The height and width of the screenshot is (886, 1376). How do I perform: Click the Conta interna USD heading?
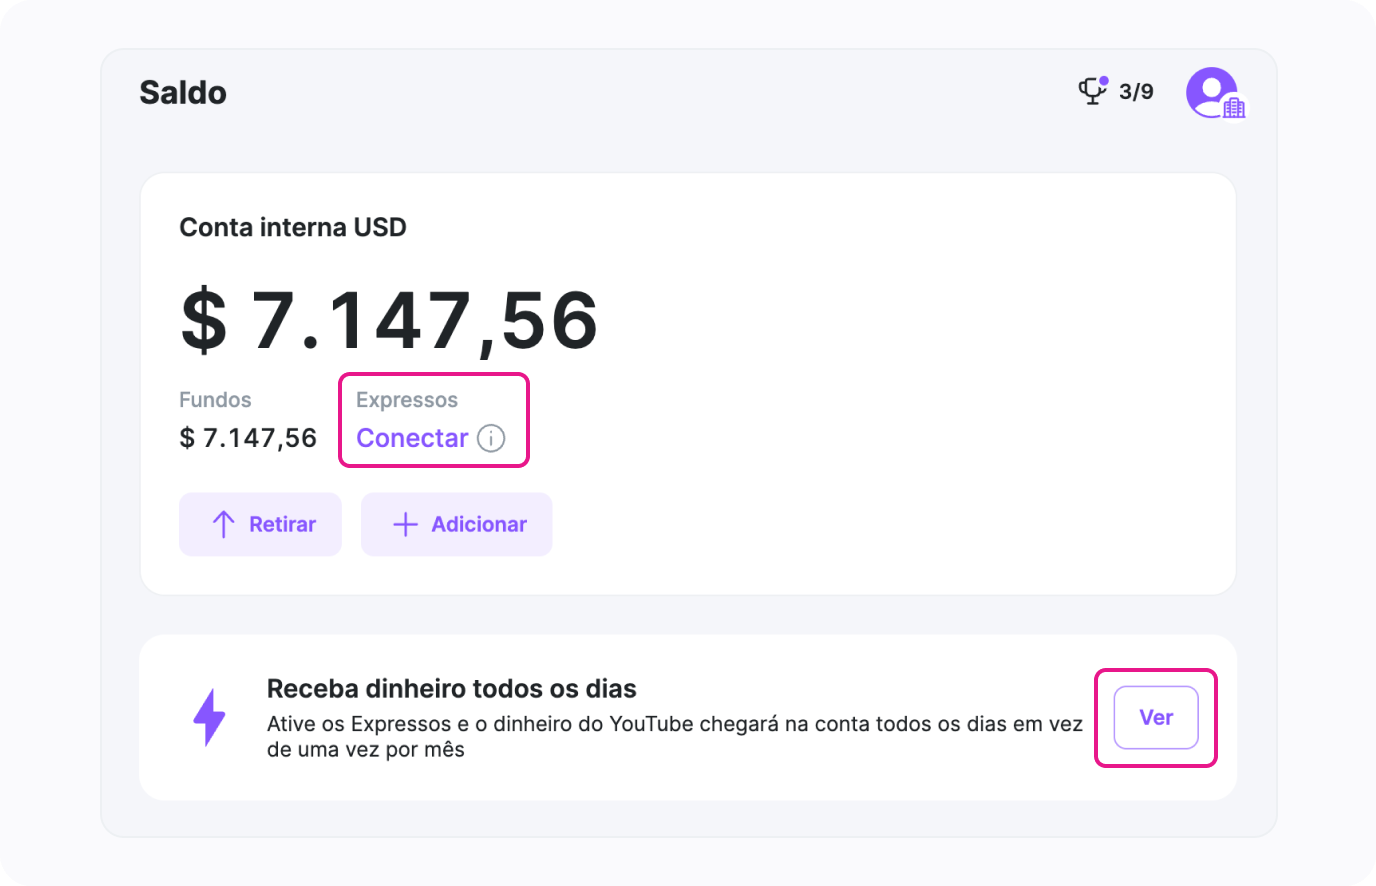tap(293, 227)
